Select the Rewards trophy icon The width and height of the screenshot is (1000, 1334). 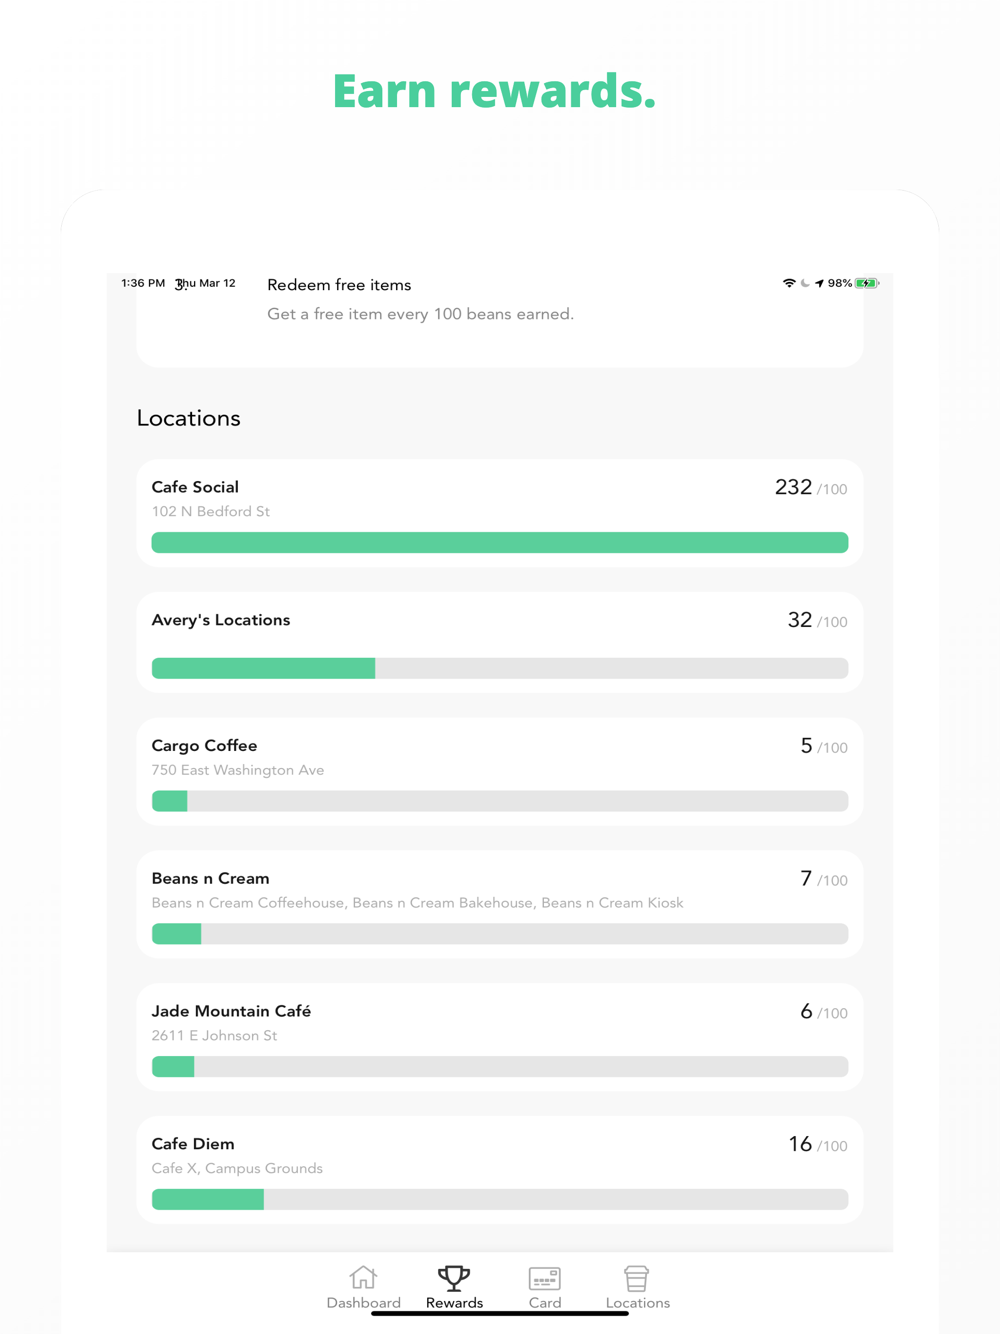coord(454,1277)
